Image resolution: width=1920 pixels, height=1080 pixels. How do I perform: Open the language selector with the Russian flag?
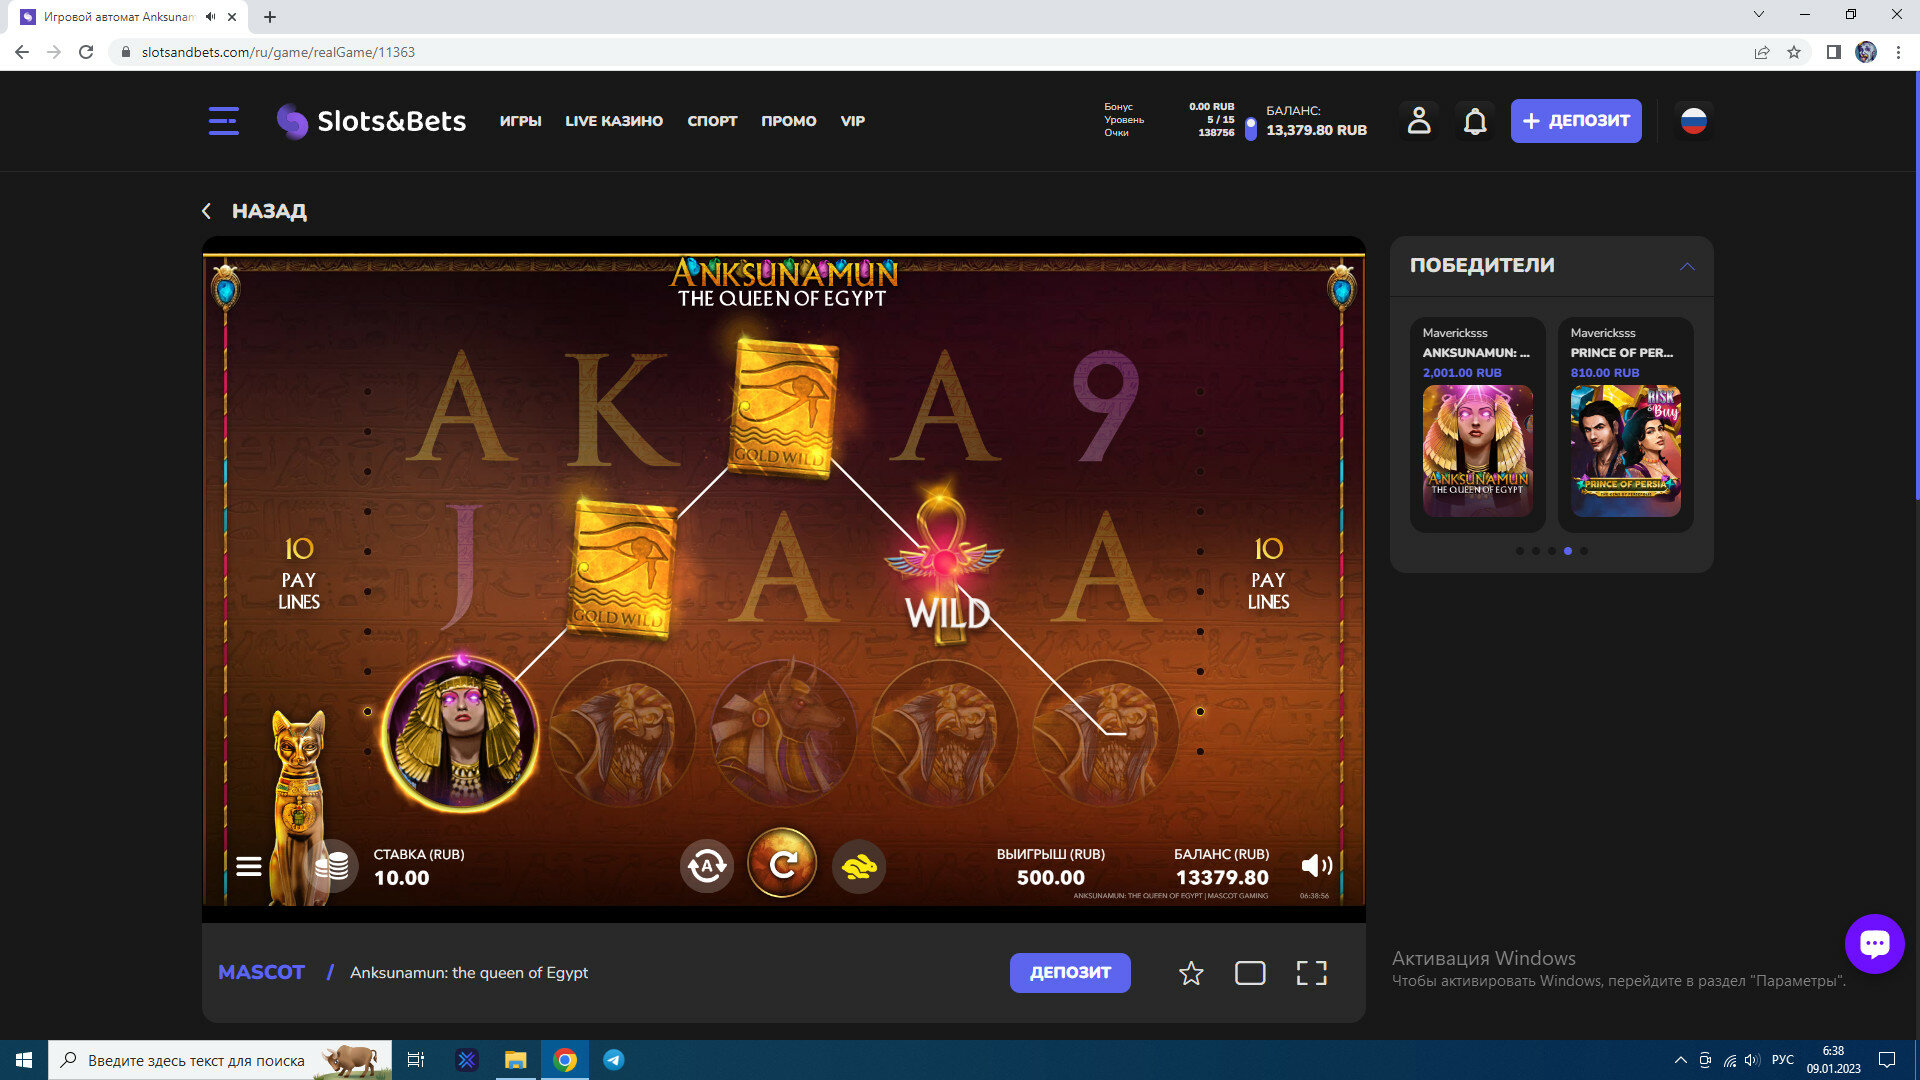pyautogui.click(x=1693, y=121)
